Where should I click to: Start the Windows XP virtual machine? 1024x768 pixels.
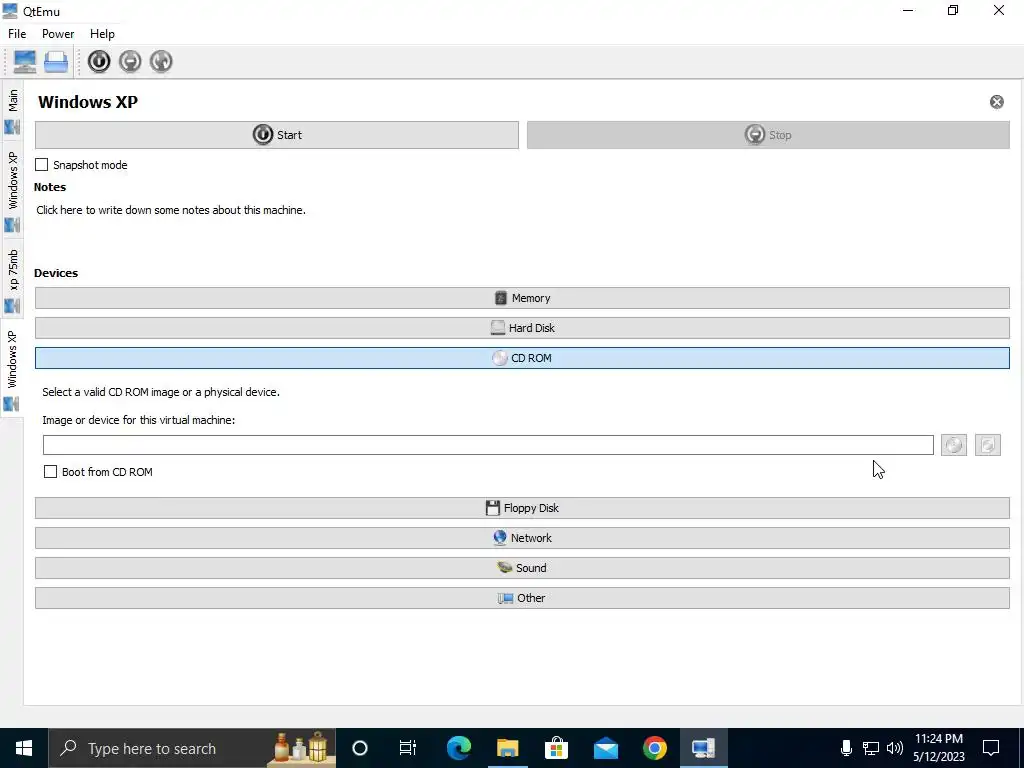277,135
